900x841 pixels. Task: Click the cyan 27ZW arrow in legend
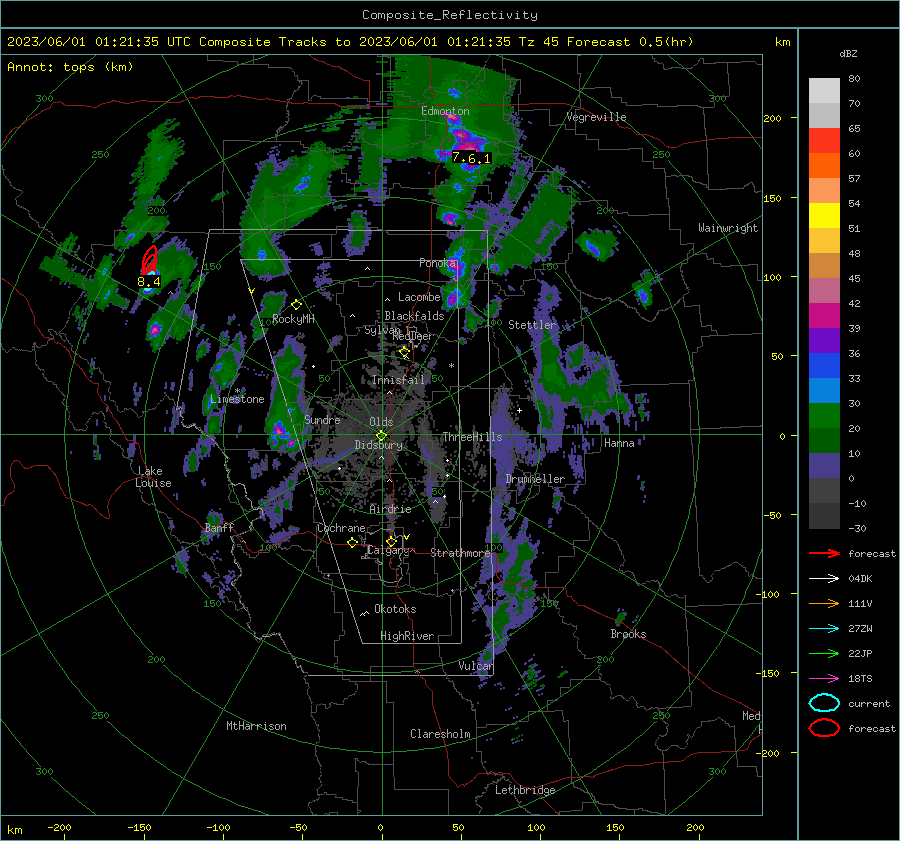click(x=824, y=629)
